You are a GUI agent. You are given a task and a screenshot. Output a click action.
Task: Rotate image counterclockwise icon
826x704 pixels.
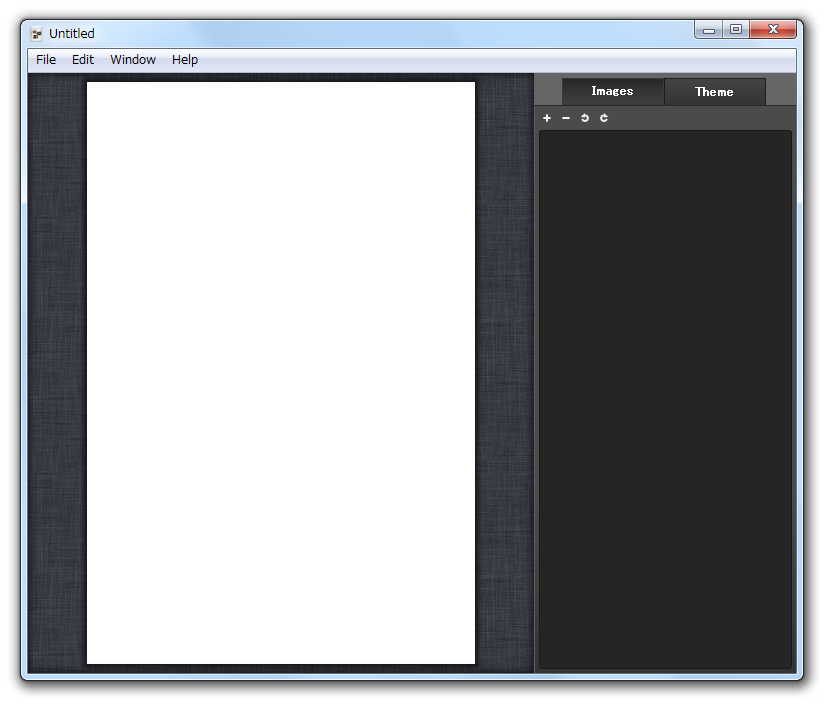pos(585,118)
